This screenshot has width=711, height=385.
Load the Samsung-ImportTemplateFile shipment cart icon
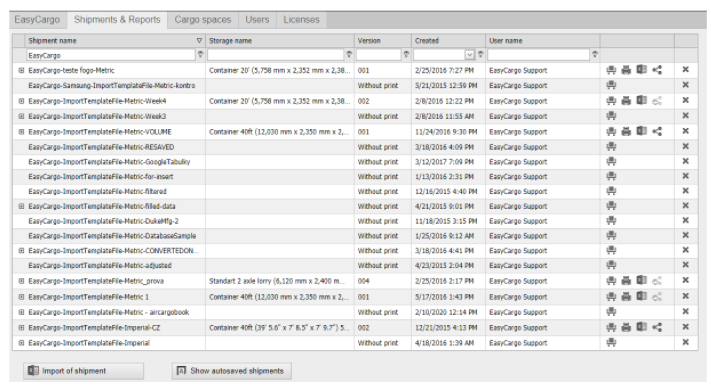pos(611,85)
